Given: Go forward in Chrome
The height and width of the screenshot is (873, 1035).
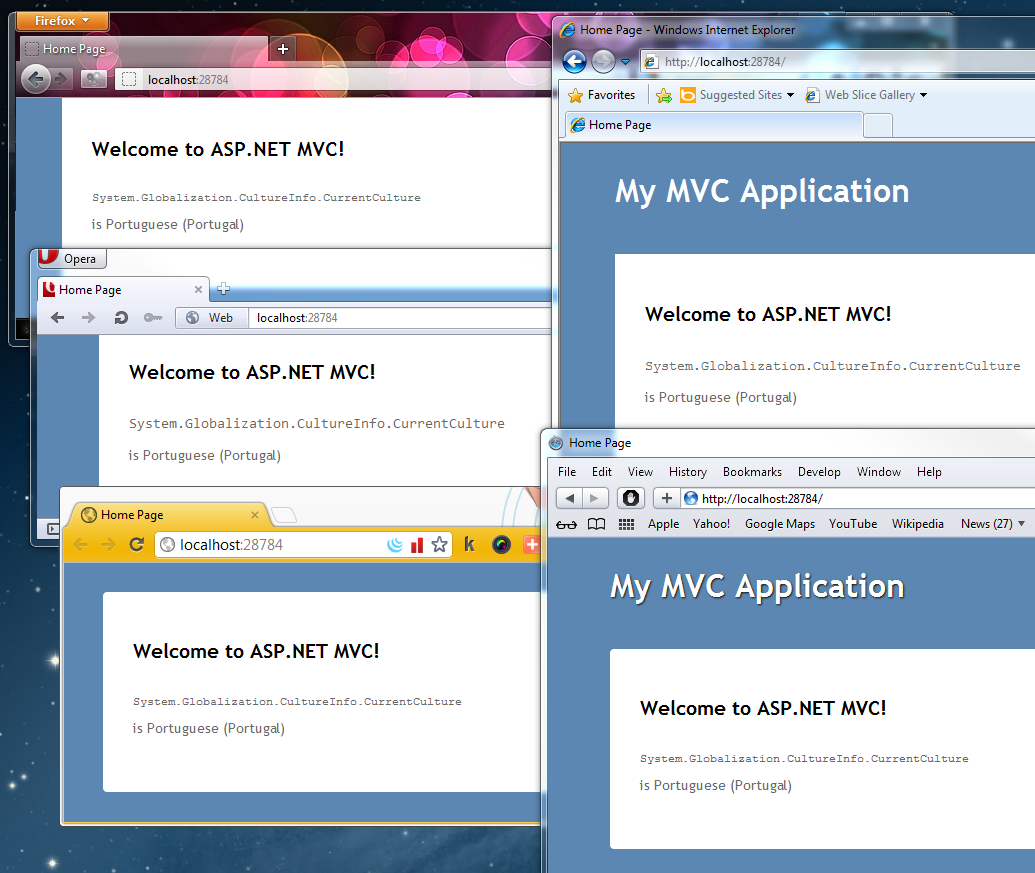Looking at the screenshot, I should point(108,544).
